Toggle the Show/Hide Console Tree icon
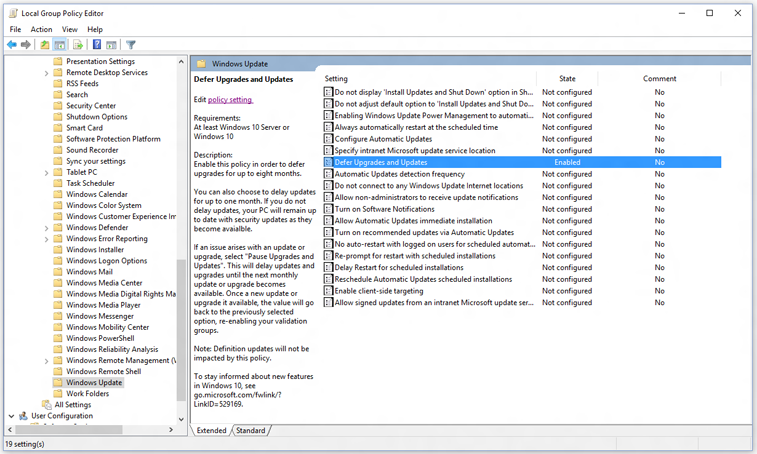757x454 pixels. pos(61,45)
